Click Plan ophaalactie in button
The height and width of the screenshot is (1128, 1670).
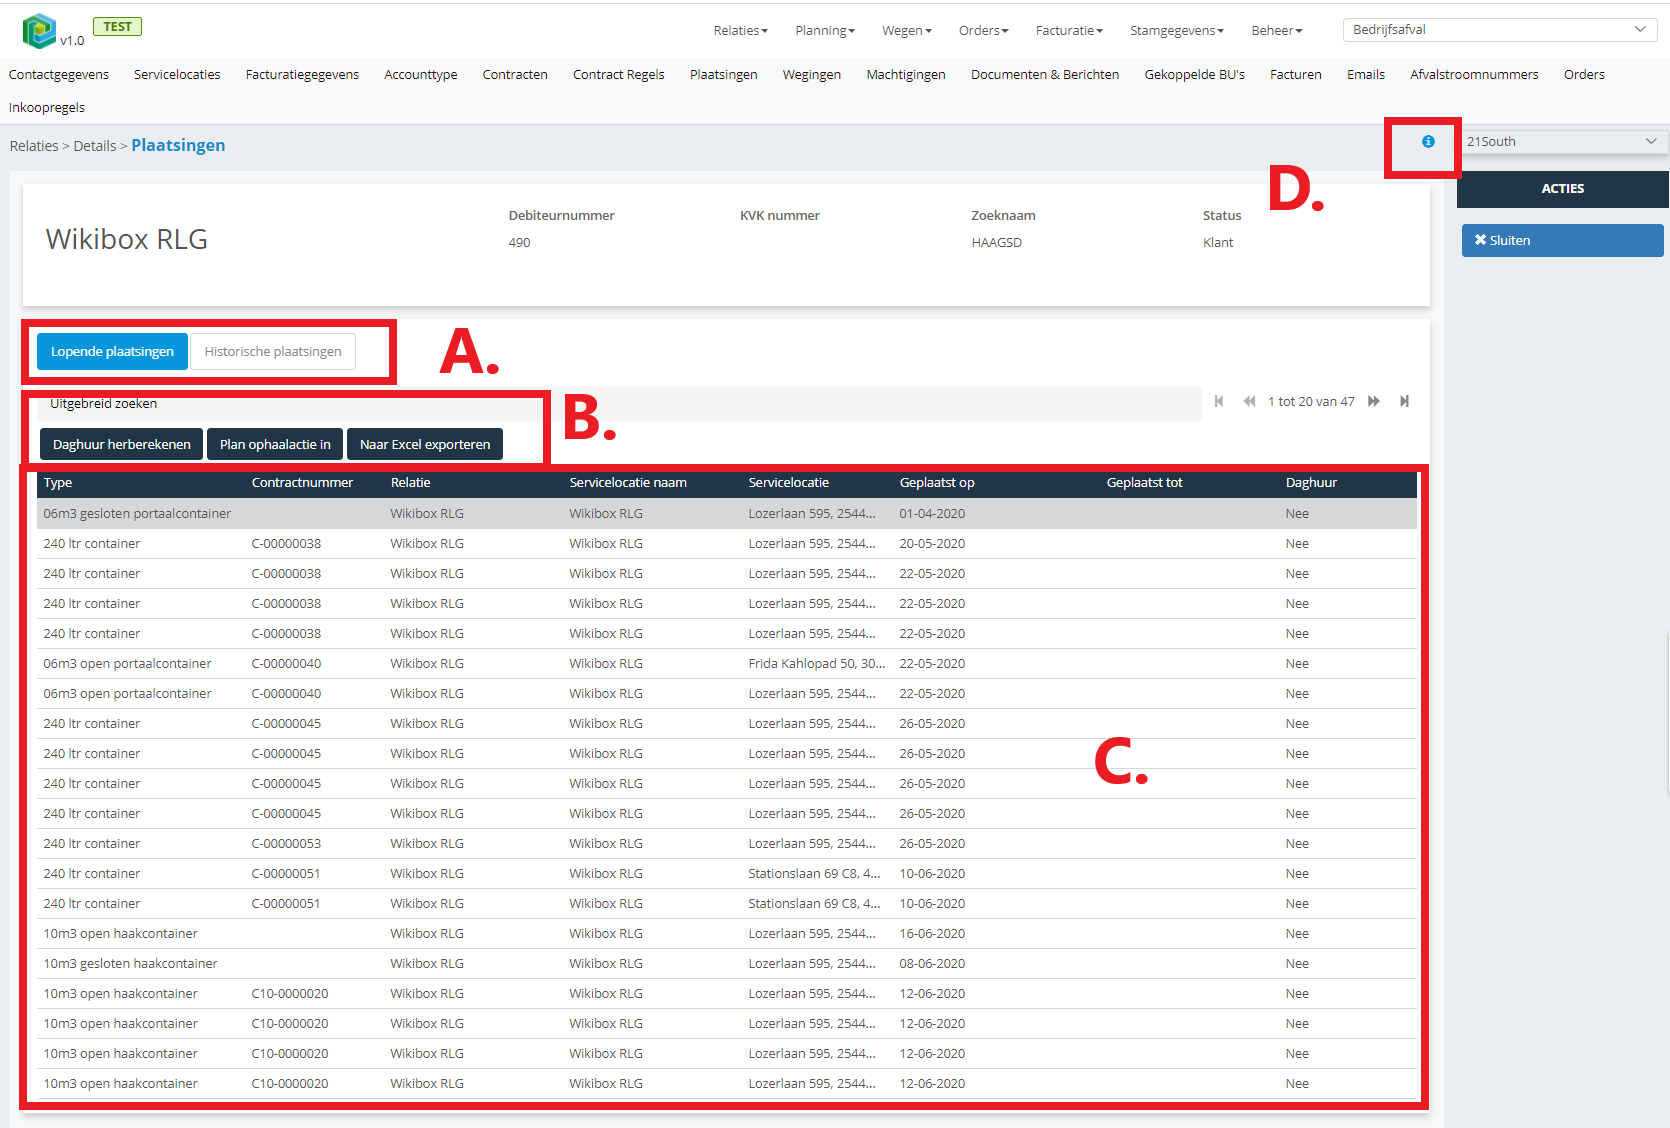point(275,445)
